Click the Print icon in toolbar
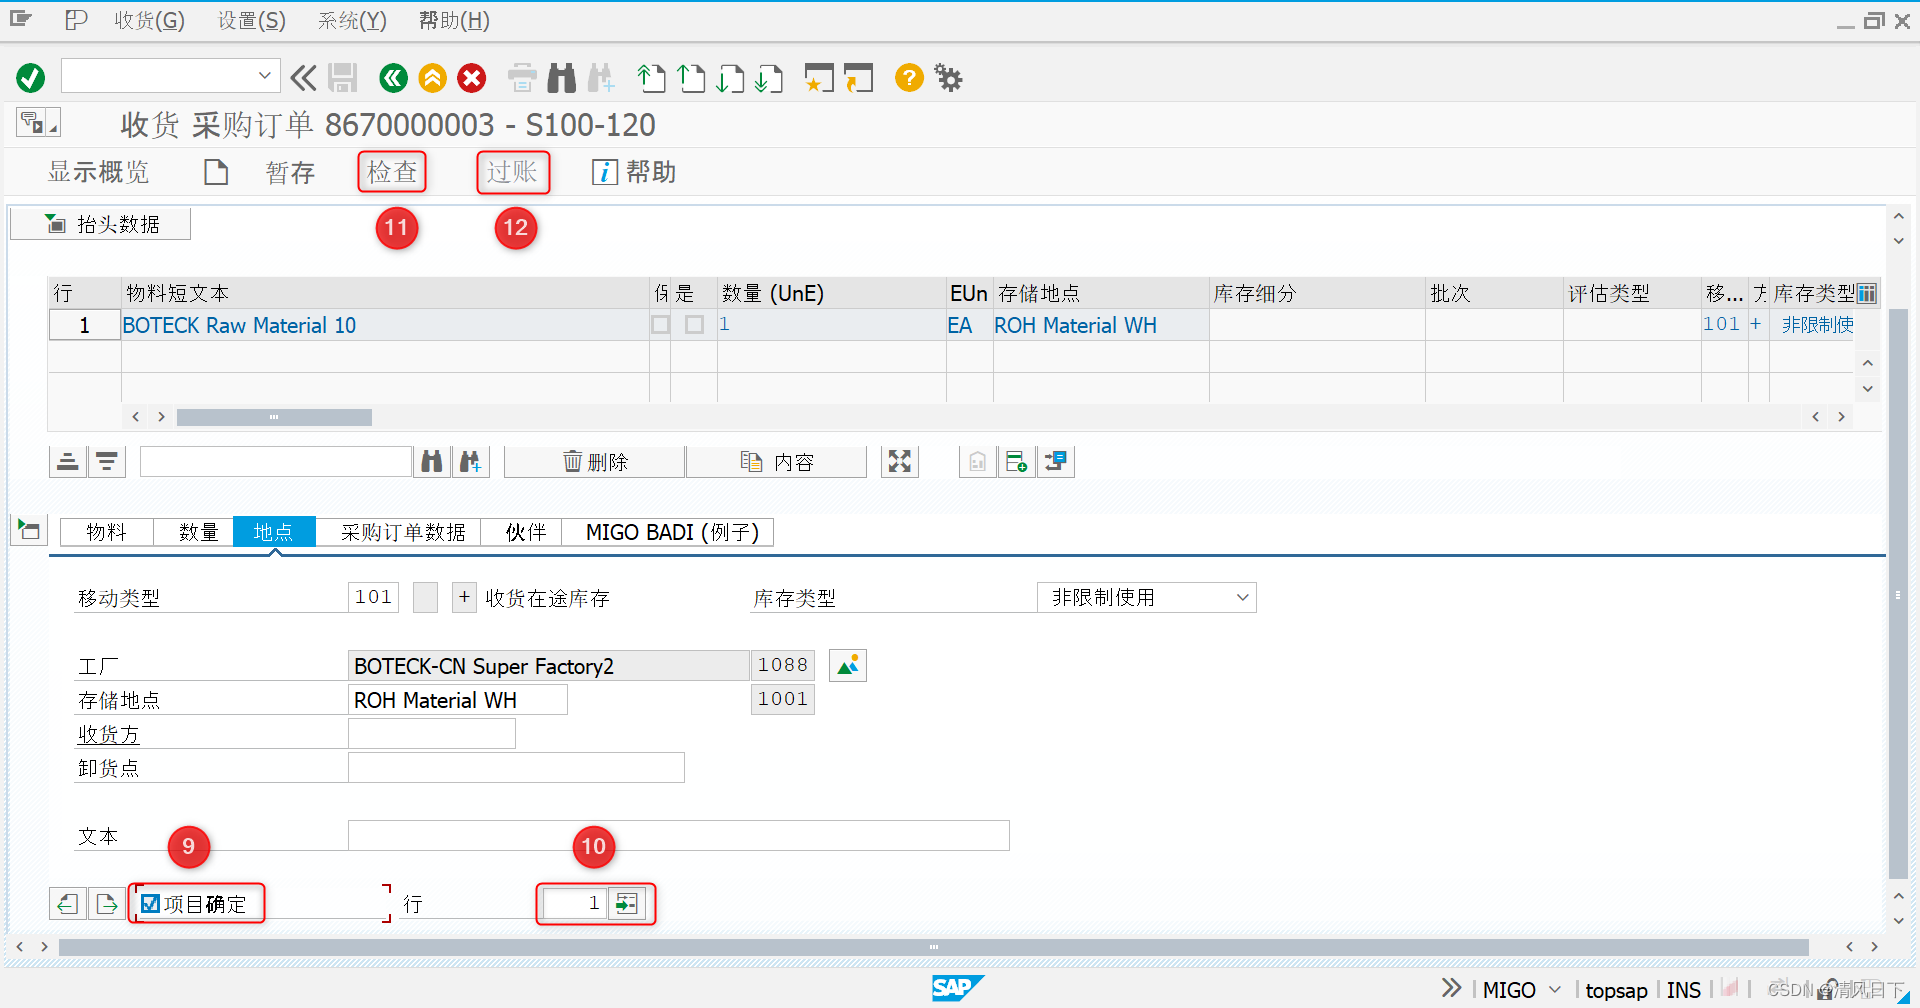The width and height of the screenshot is (1920, 1008). 522,77
